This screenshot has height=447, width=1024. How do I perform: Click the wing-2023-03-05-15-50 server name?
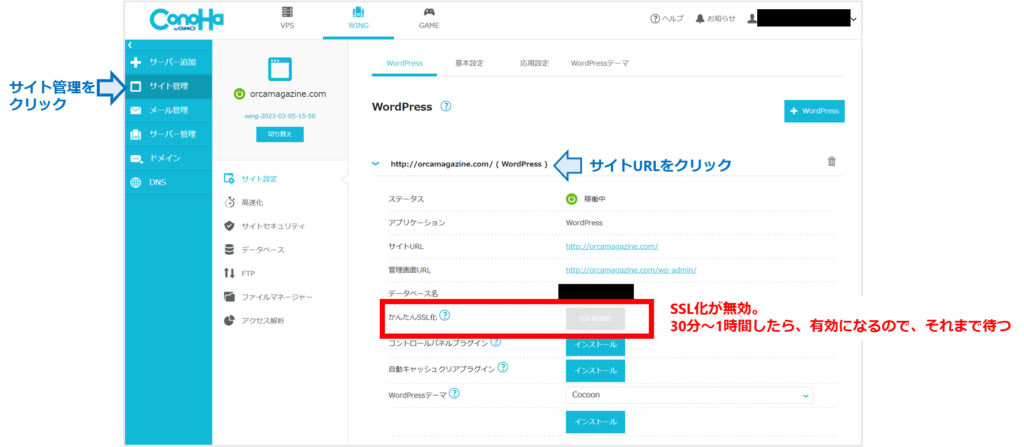tap(280, 115)
